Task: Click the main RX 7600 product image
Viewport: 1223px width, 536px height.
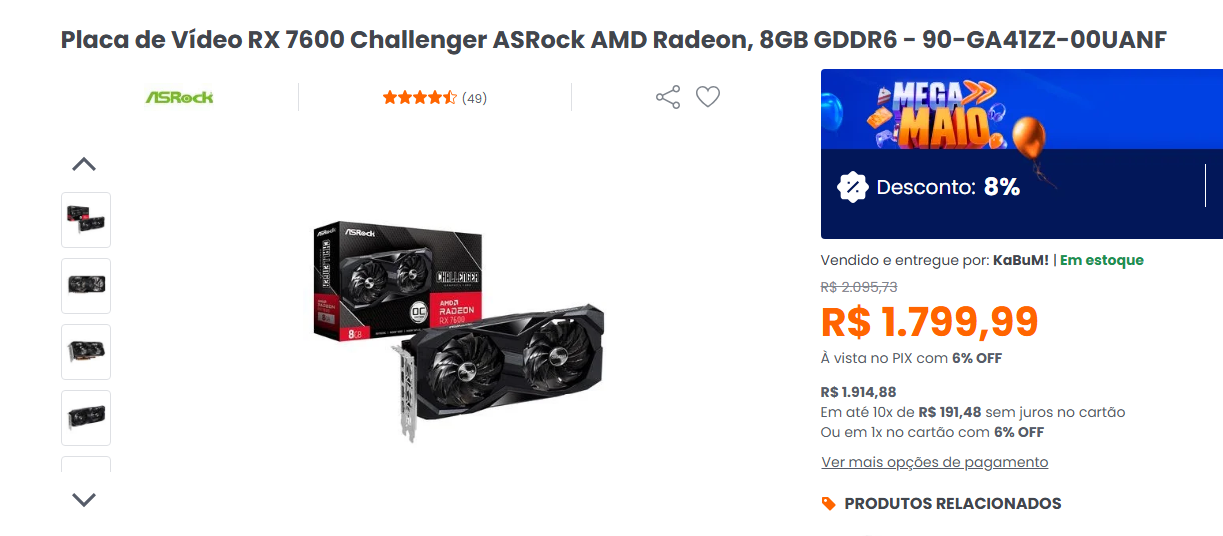Action: pos(459,332)
